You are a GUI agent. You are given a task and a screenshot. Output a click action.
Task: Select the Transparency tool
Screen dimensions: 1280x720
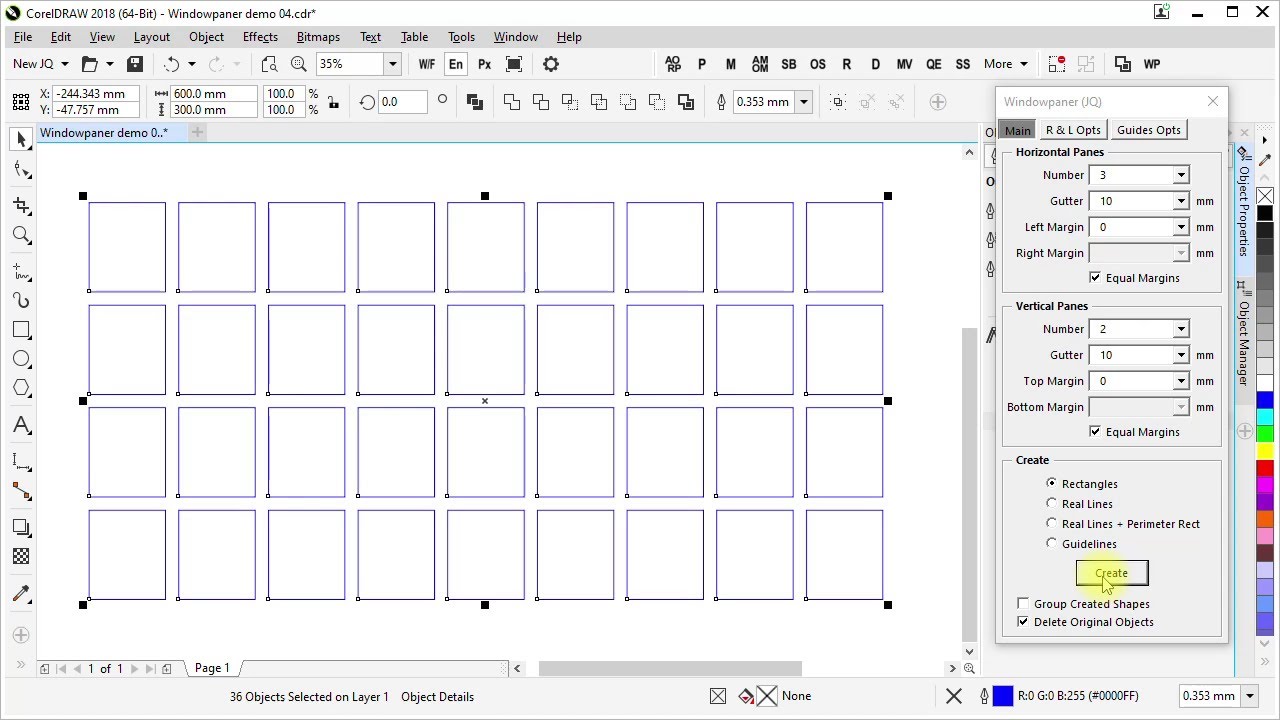click(21, 556)
